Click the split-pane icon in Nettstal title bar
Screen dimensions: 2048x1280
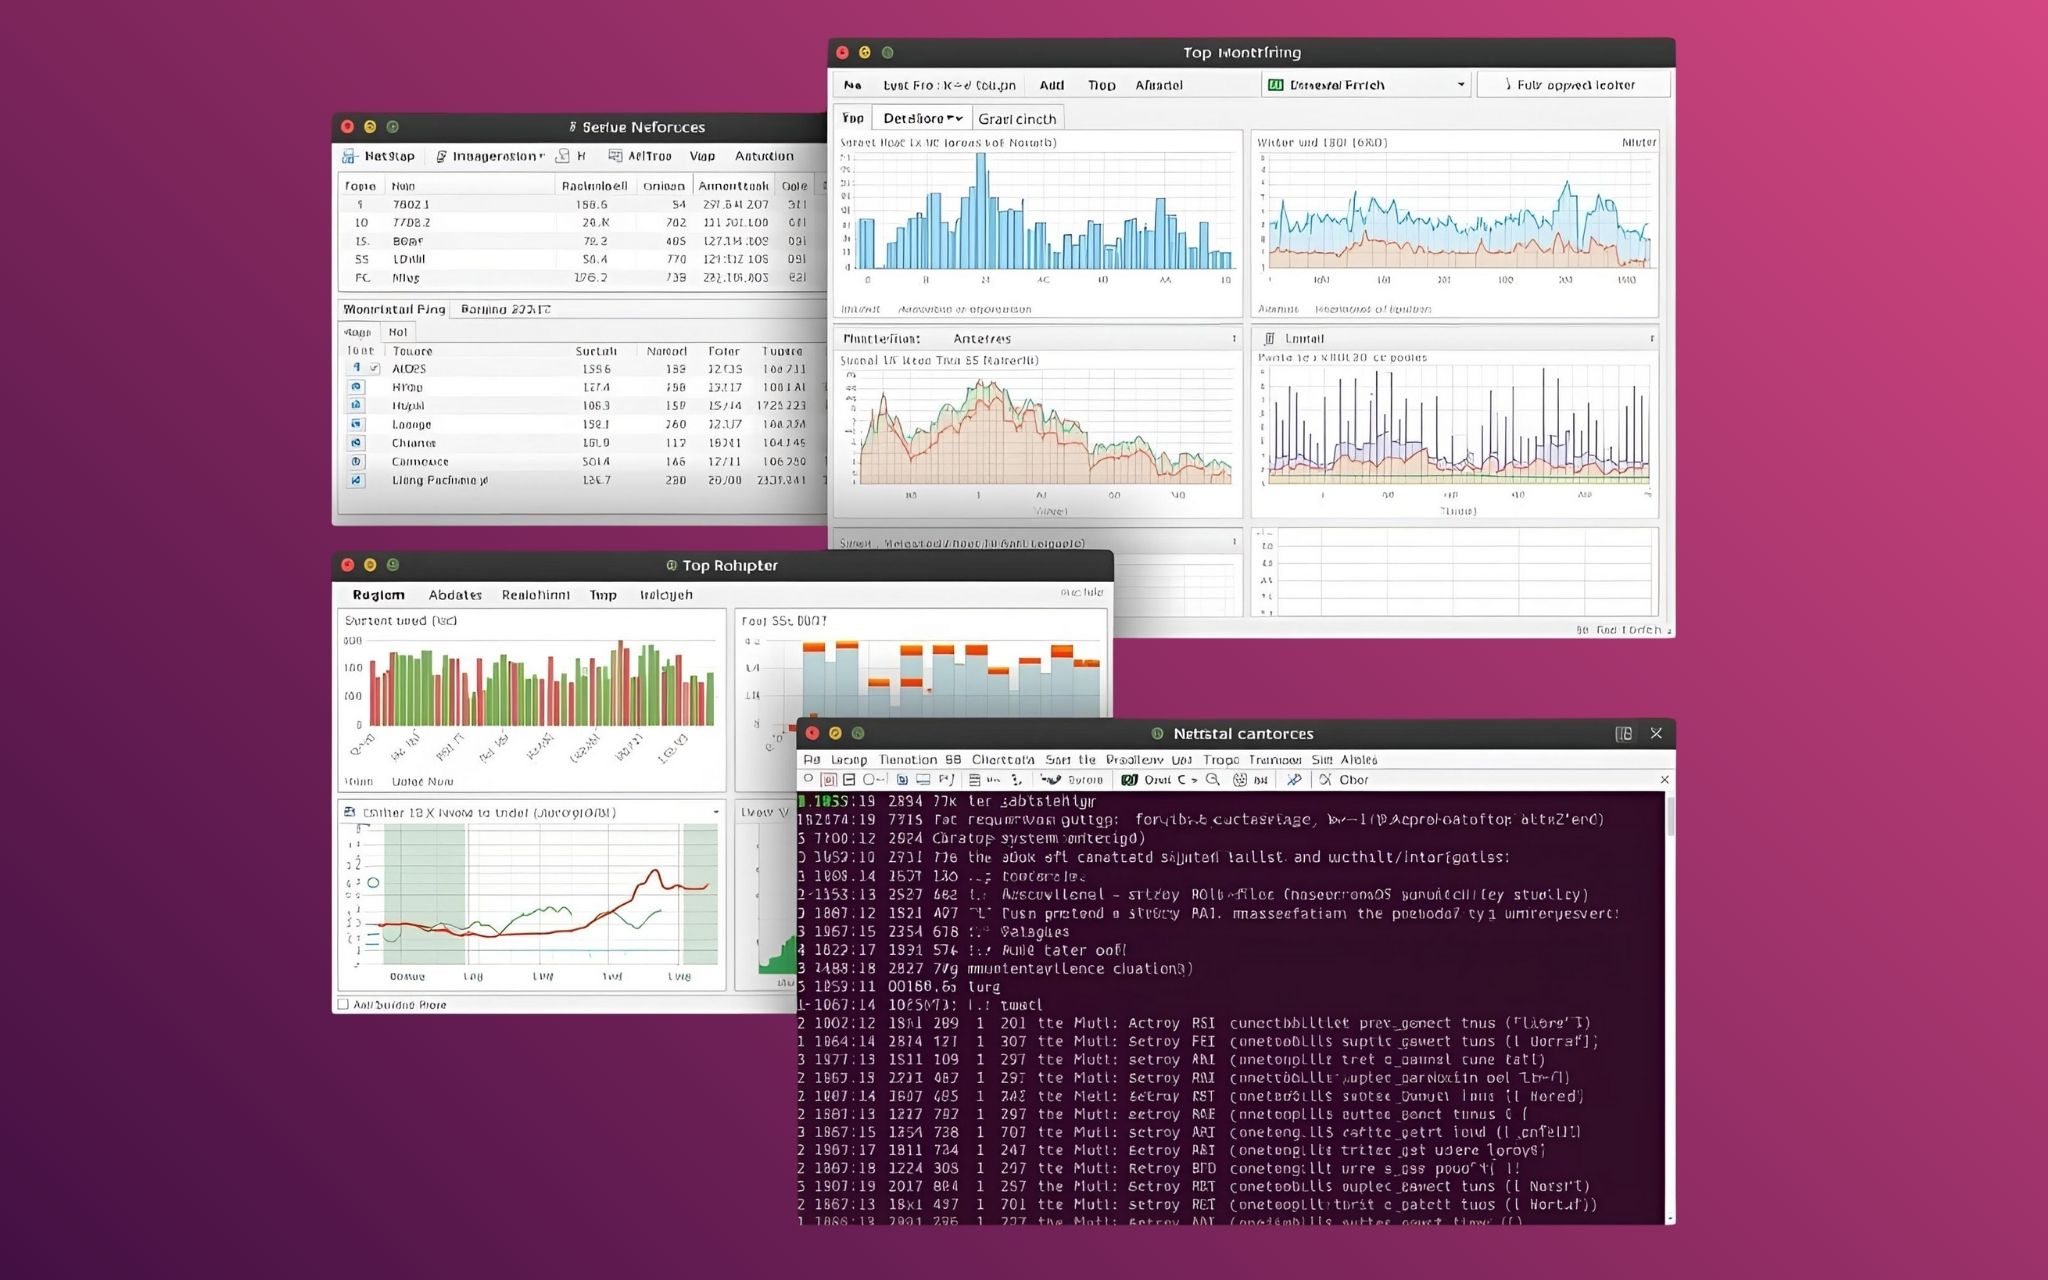[1623, 734]
